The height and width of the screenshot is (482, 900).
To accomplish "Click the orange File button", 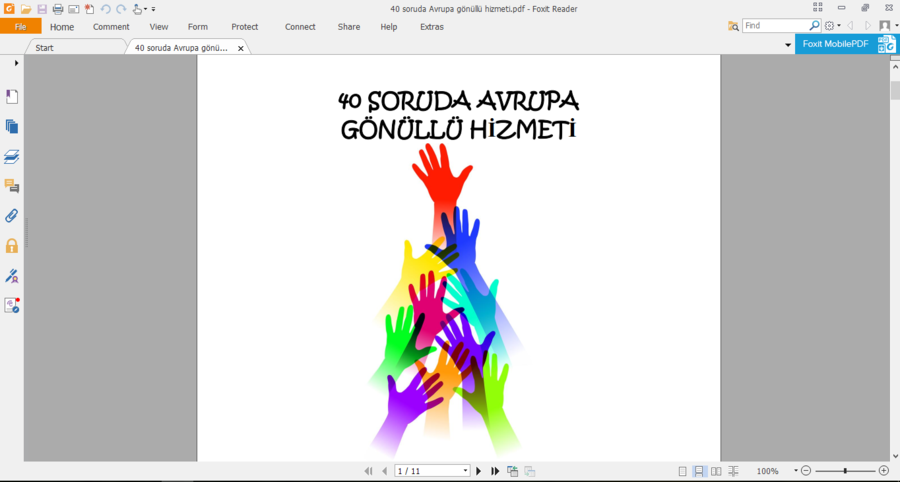I will pos(21,27).
